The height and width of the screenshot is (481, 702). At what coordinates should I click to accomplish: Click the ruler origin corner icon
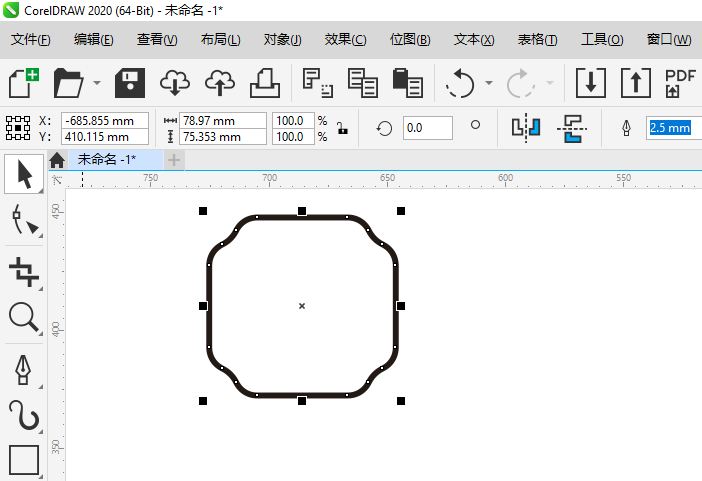[57, 180]
